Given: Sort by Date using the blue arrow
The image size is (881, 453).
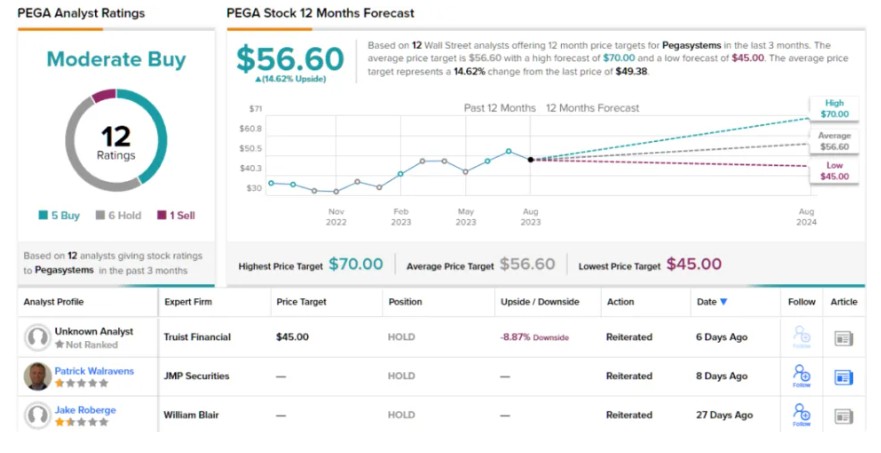Looking at the screenshot, I should click(x=724, y=302).
